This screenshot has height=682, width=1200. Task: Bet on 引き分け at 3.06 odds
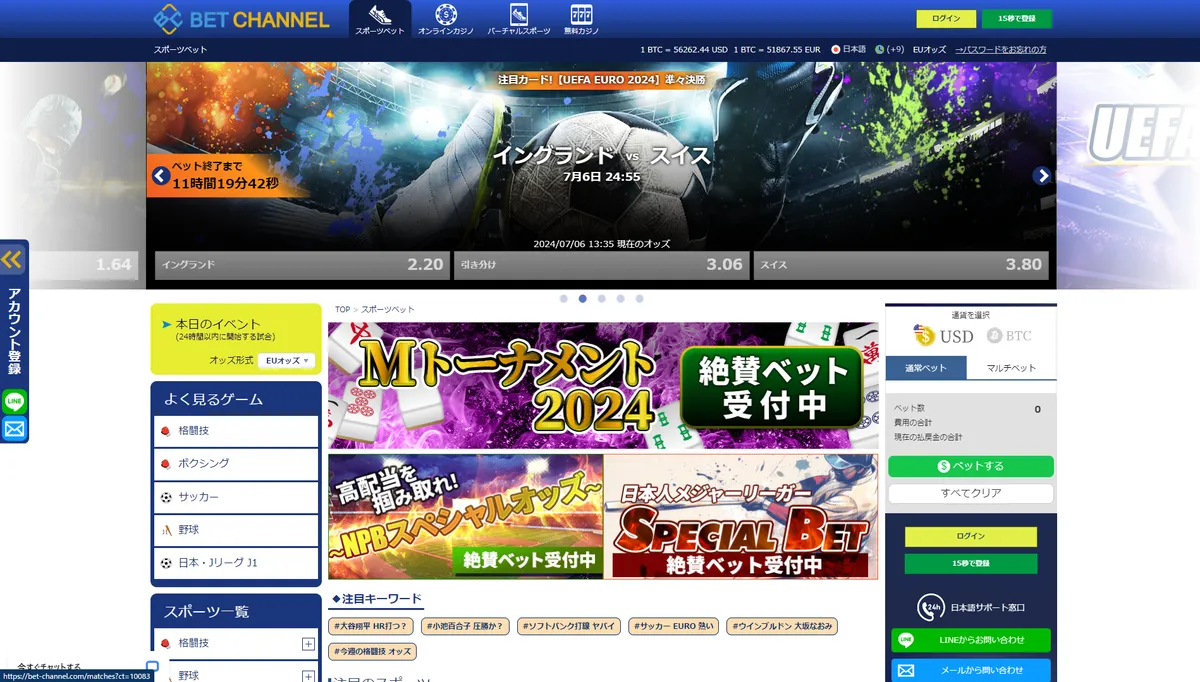tap(601, 265)
